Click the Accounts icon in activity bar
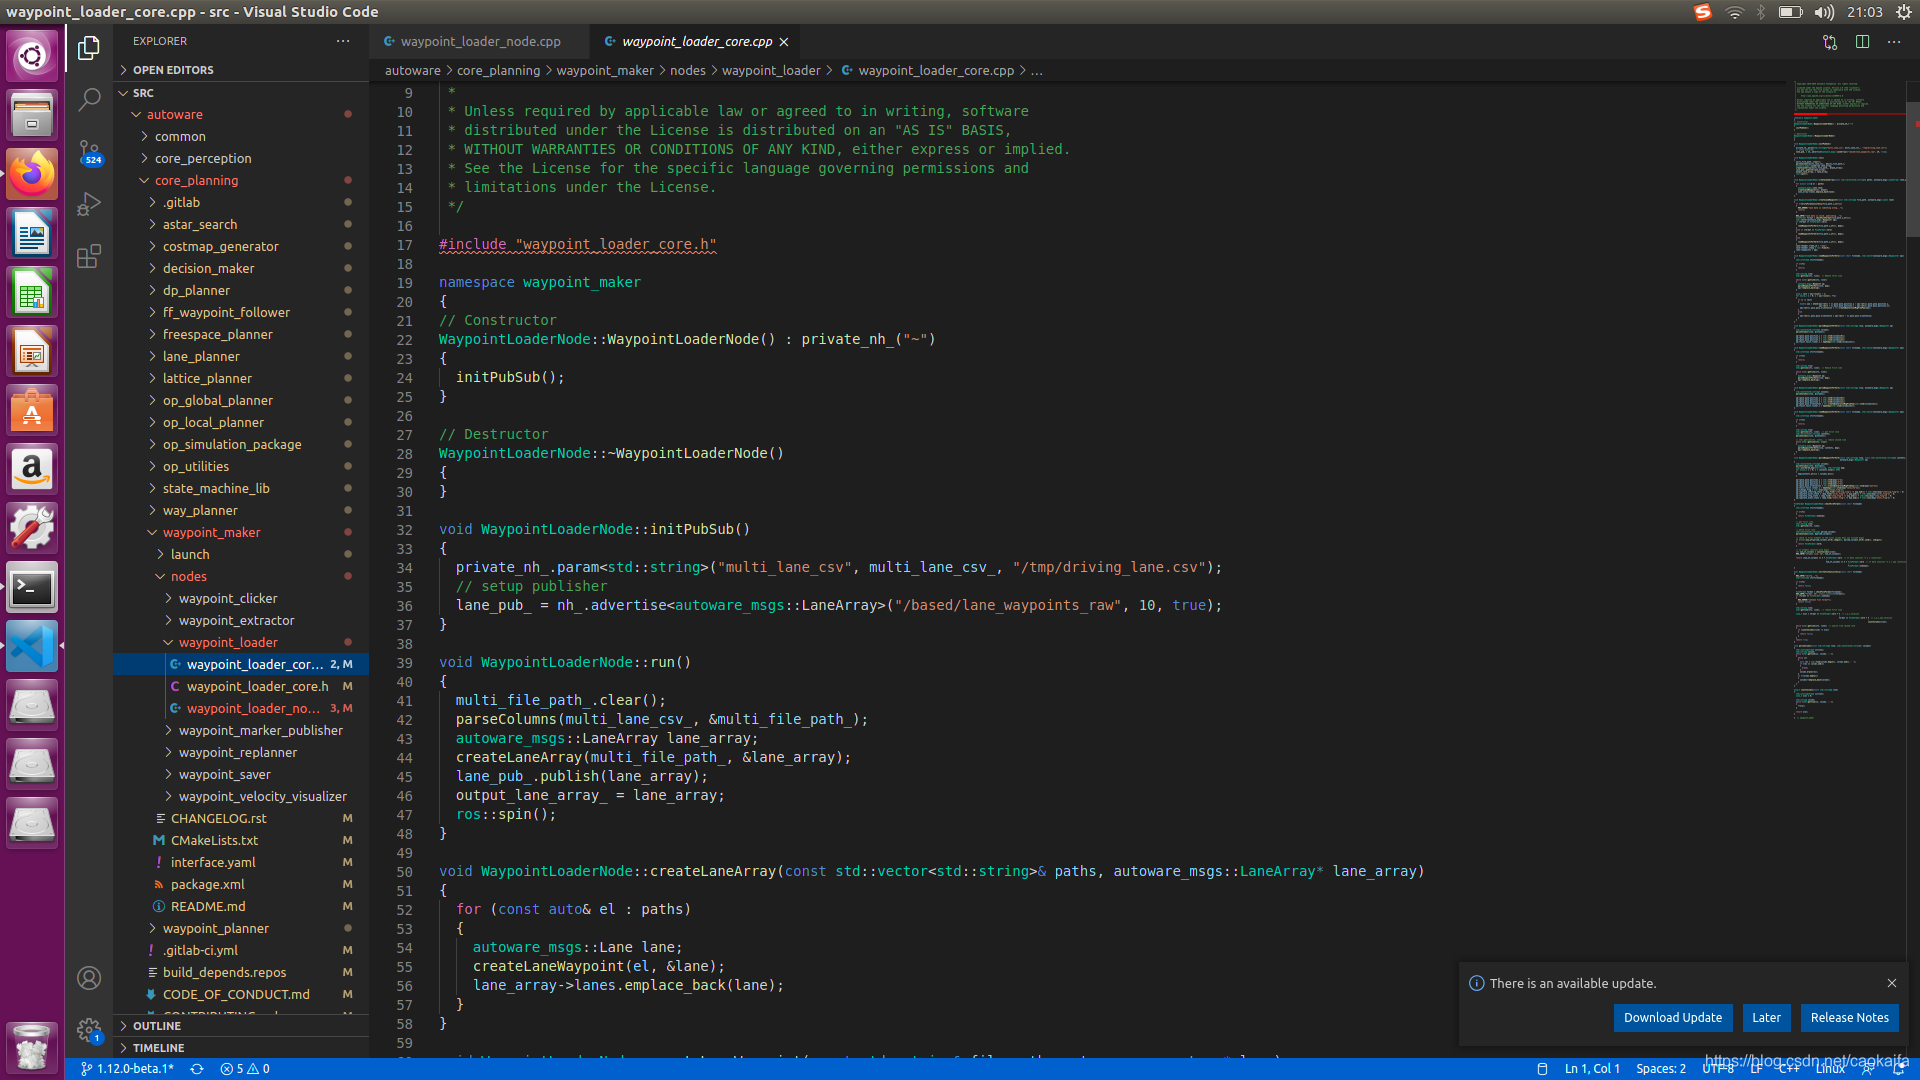This screenshot has height=1080, width=1920. [89, 978]
